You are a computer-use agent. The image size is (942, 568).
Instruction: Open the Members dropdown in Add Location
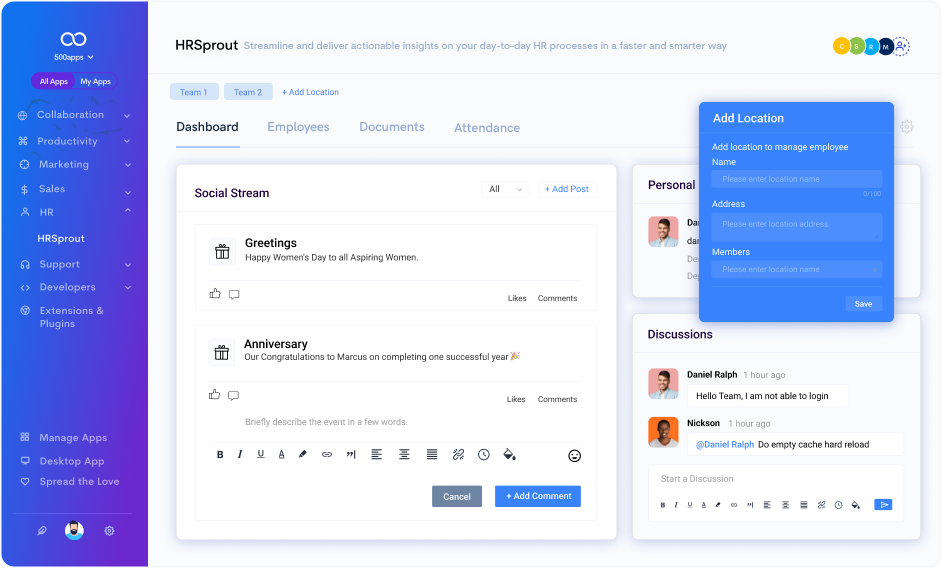(797, 269)
